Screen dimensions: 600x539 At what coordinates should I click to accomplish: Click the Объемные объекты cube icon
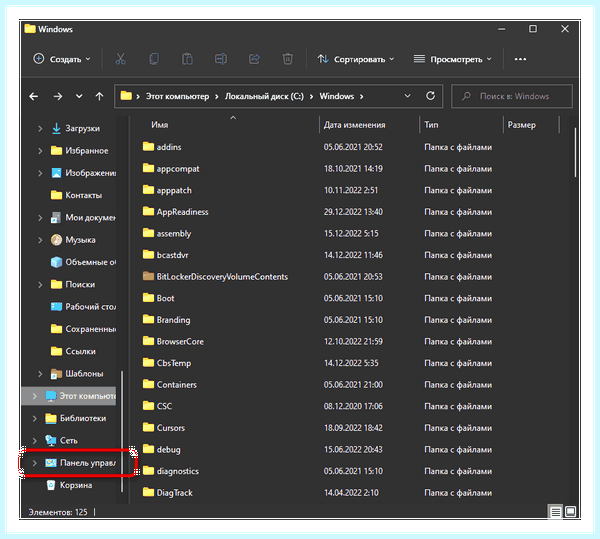[56, 262]
